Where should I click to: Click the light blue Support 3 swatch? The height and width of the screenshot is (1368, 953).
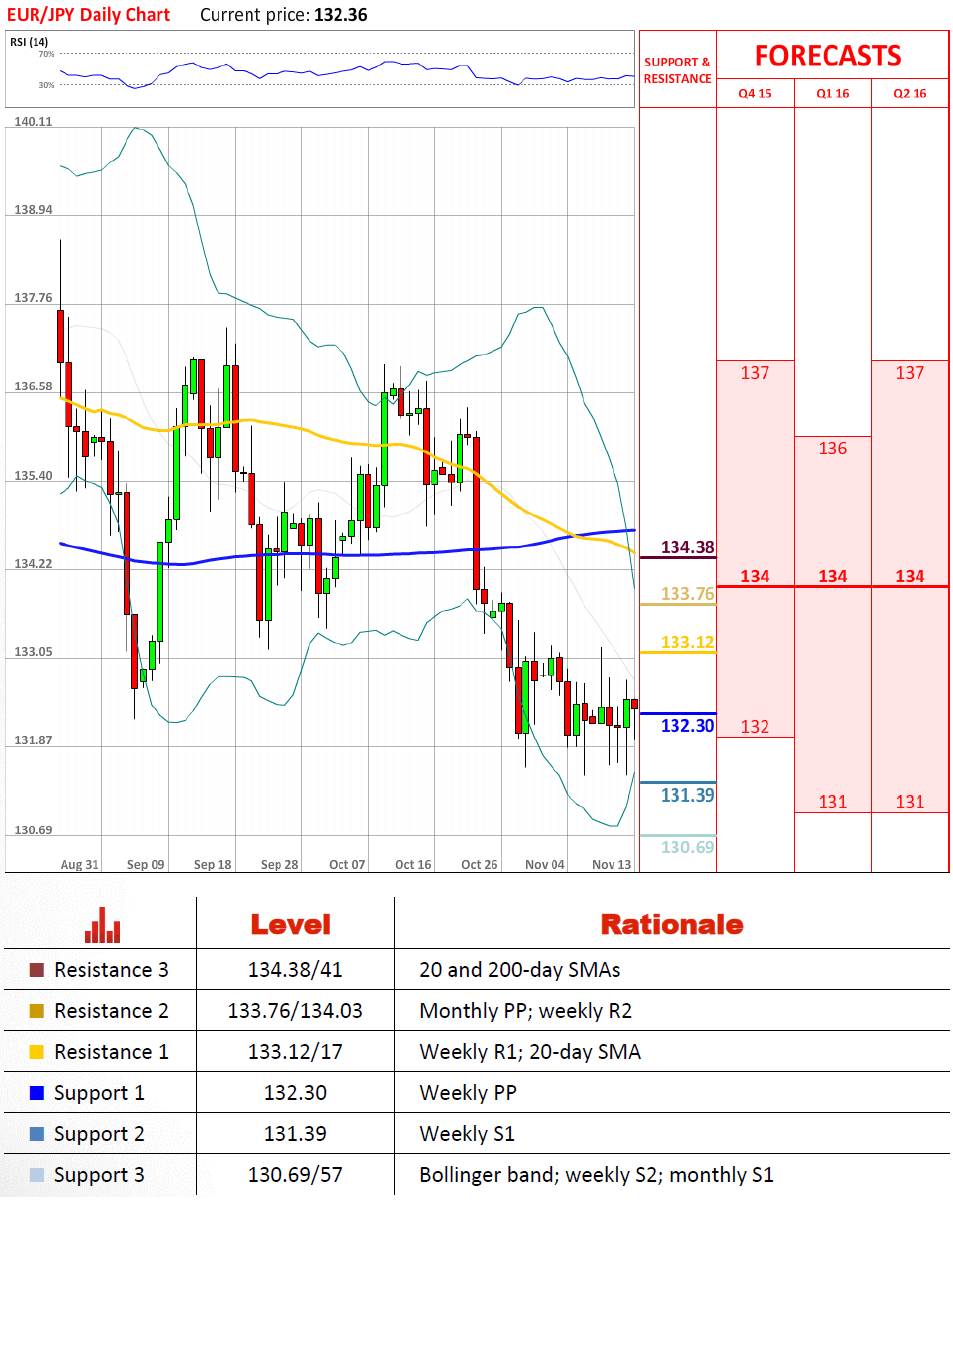[x=37, y=1175]
